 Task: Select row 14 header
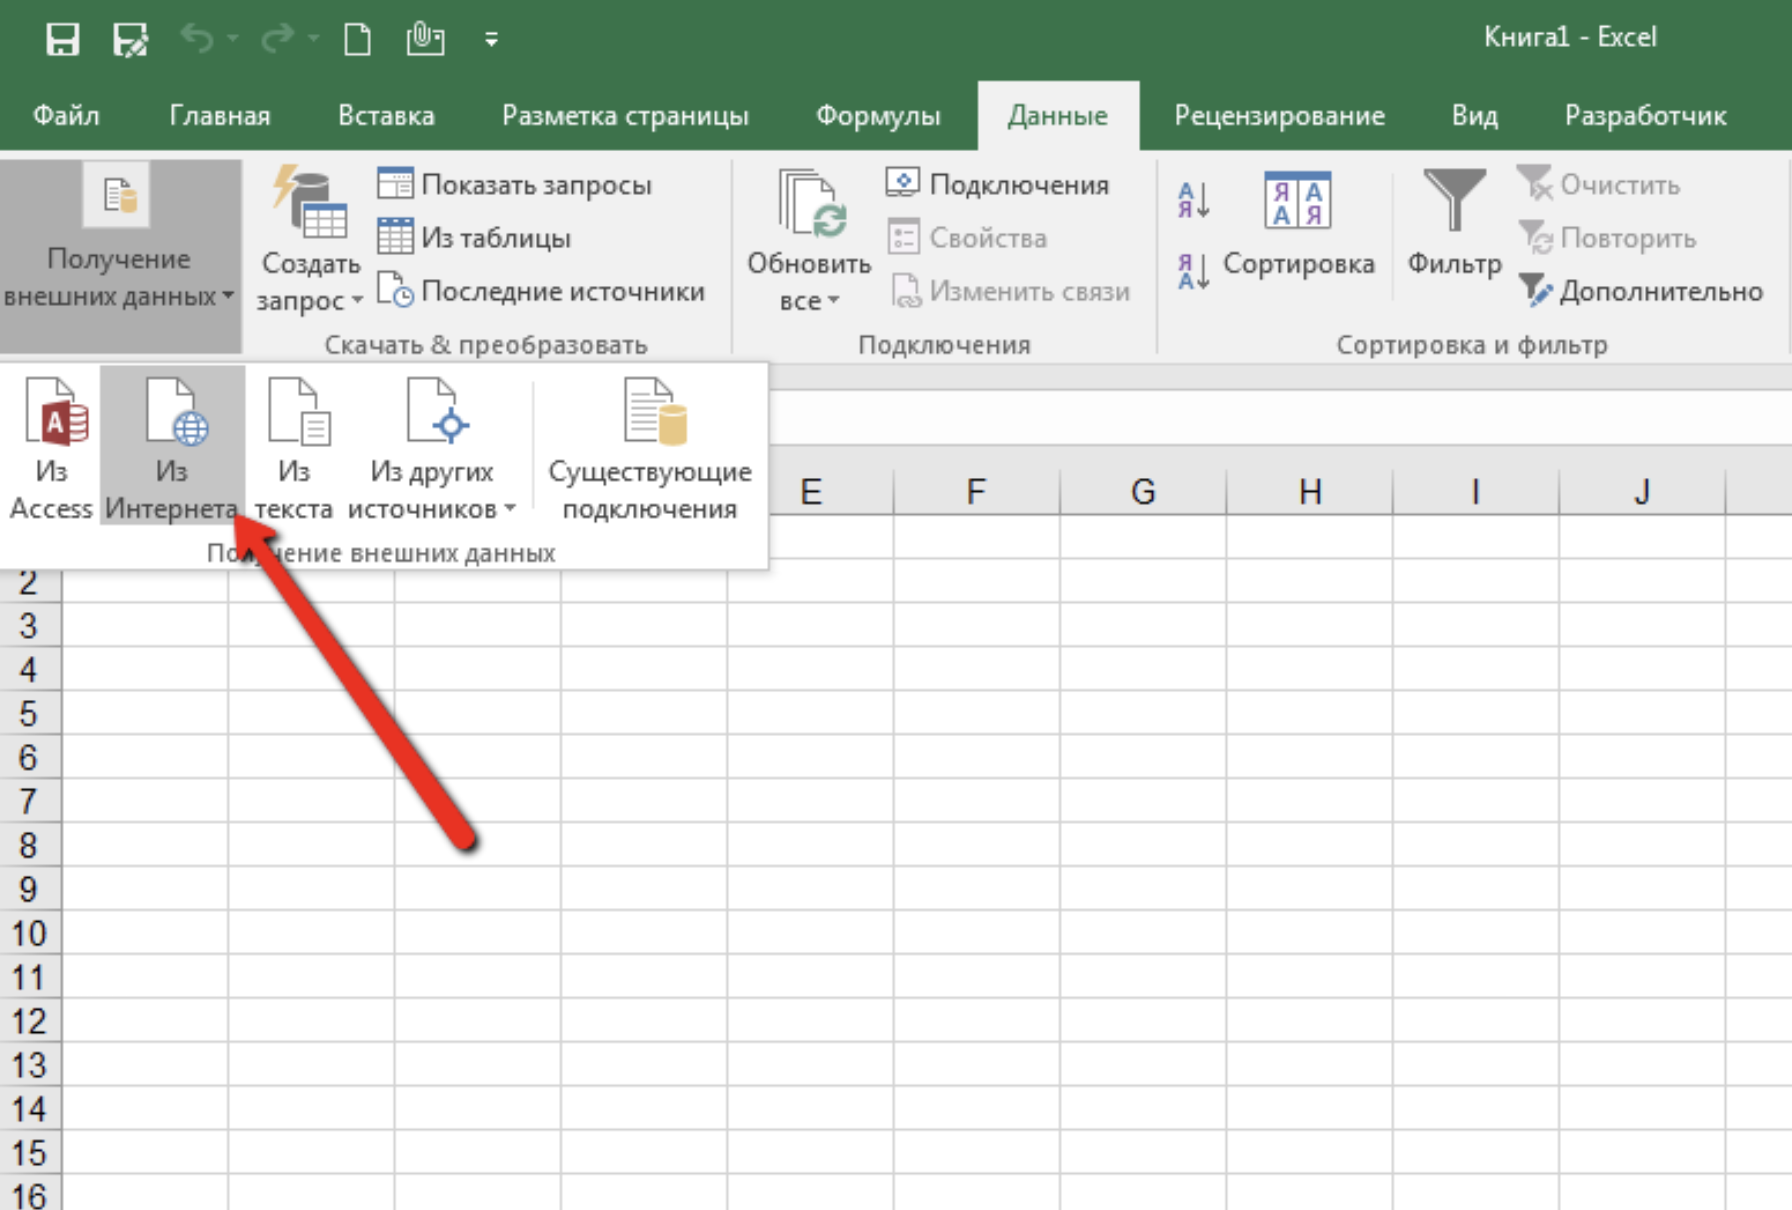tap(30, 1109)
